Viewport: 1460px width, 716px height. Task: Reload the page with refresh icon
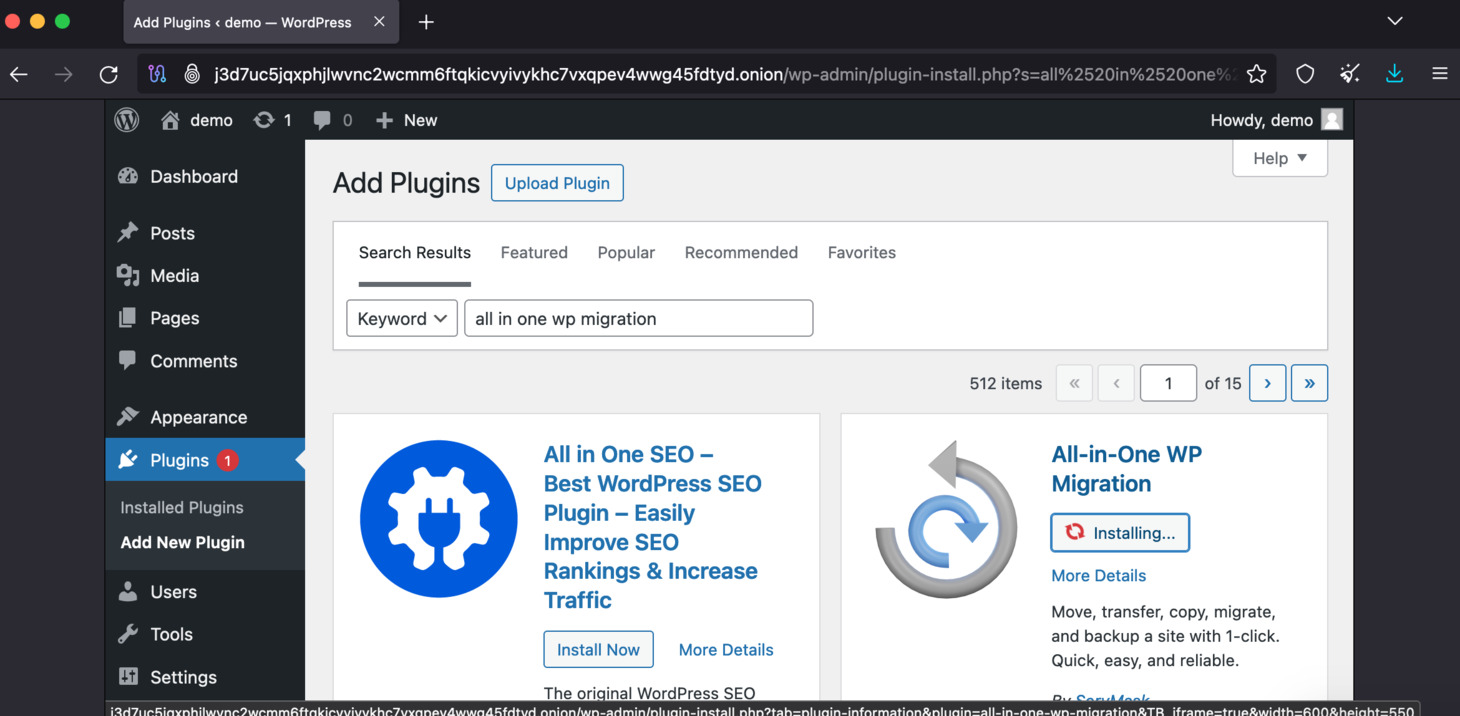[109, 74]
